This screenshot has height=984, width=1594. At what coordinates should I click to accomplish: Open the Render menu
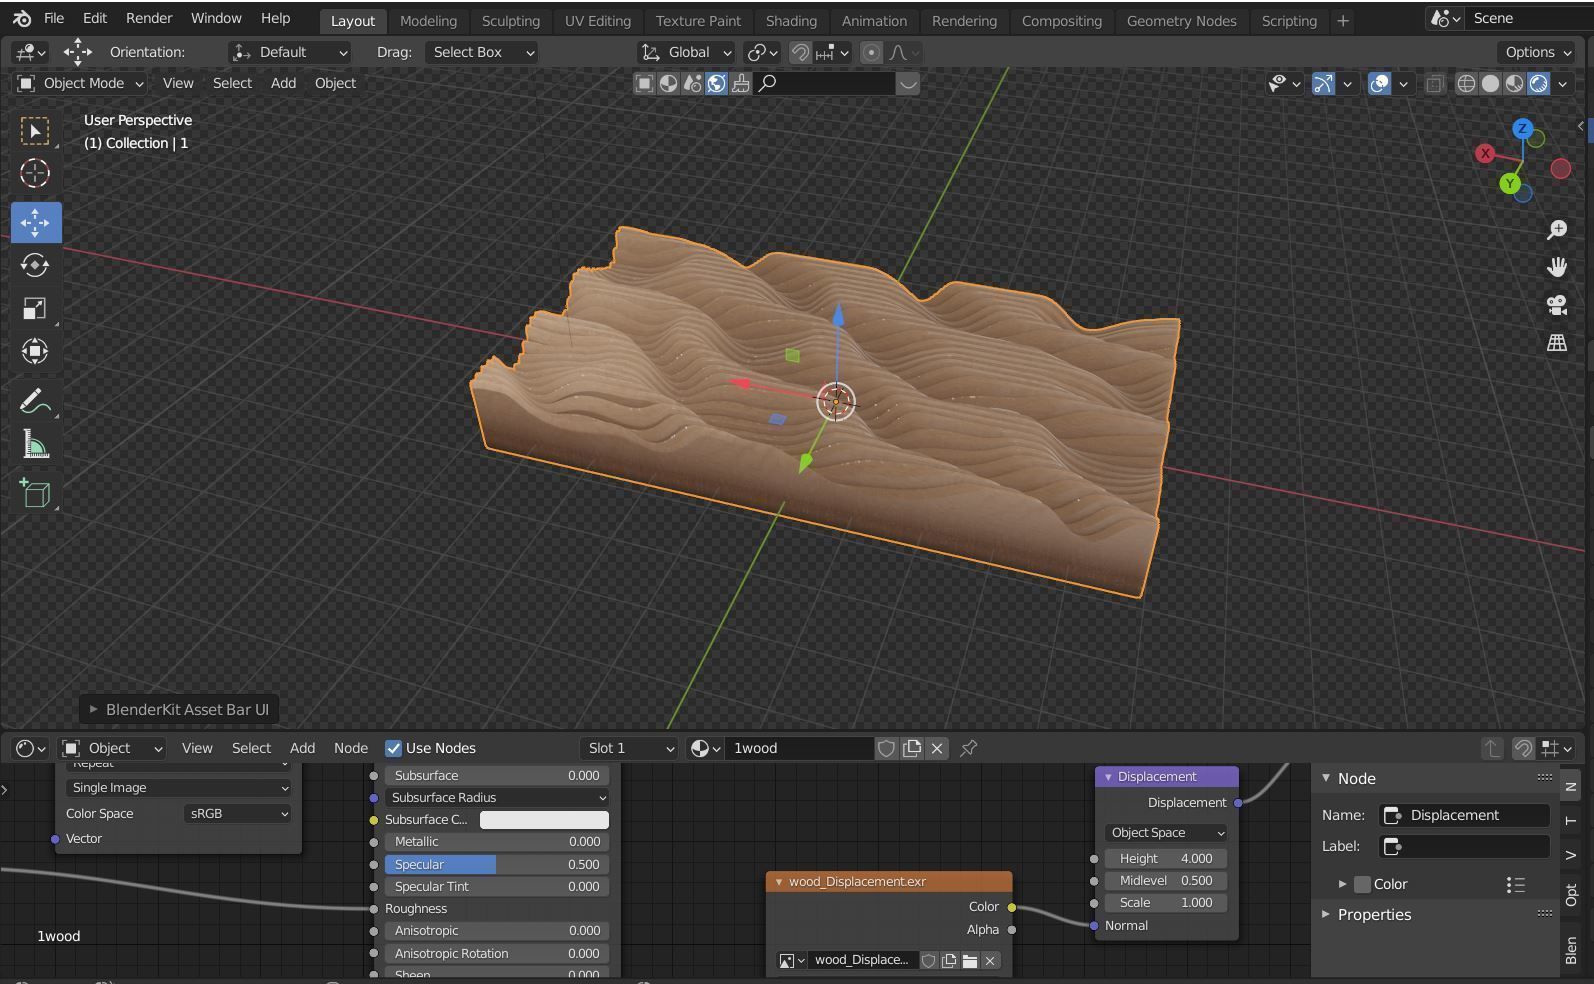149,18
